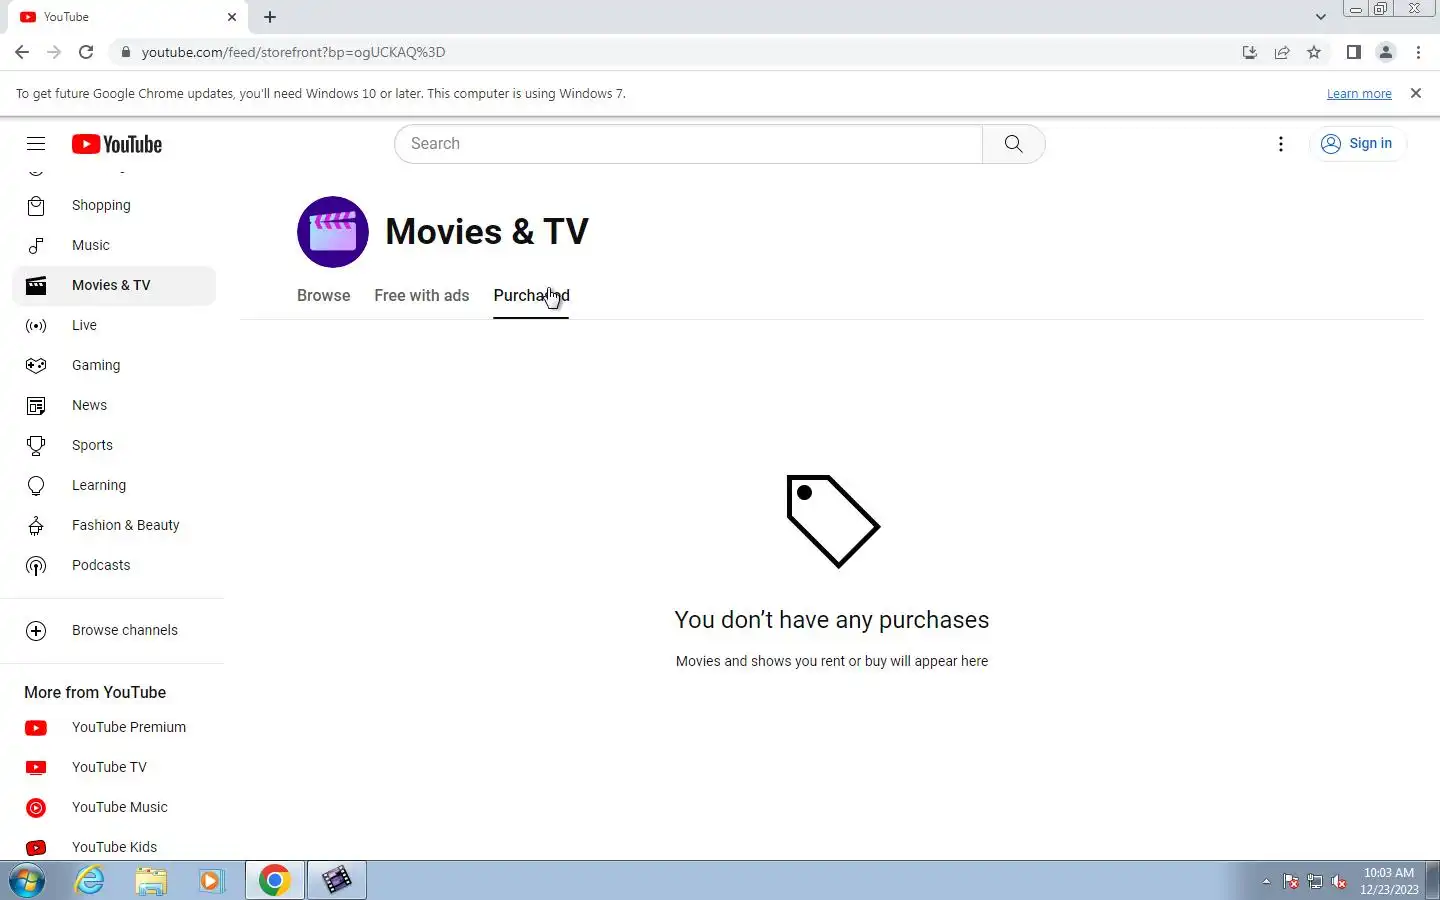Click the Music note icon
Screen dimensions: 1440x900
[x=36, y=245]
